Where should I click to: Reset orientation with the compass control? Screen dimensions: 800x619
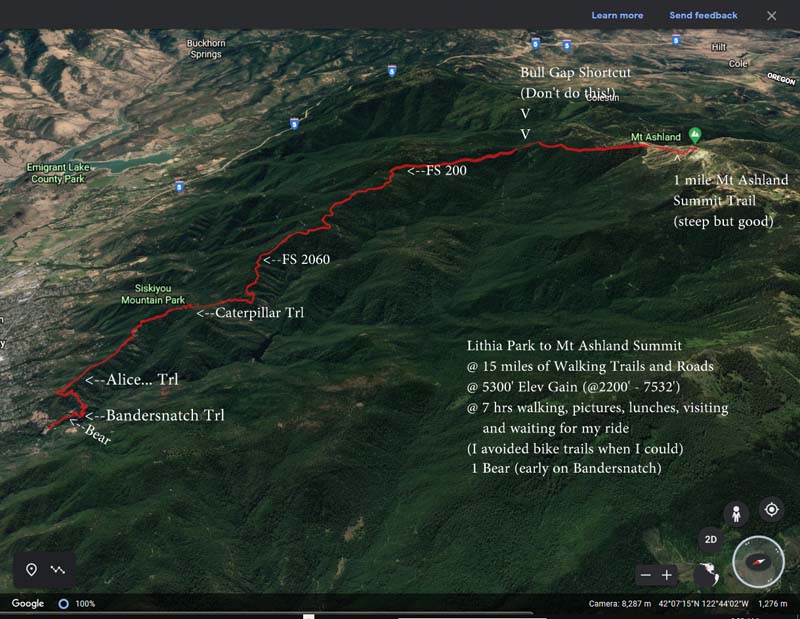point(758,562)
